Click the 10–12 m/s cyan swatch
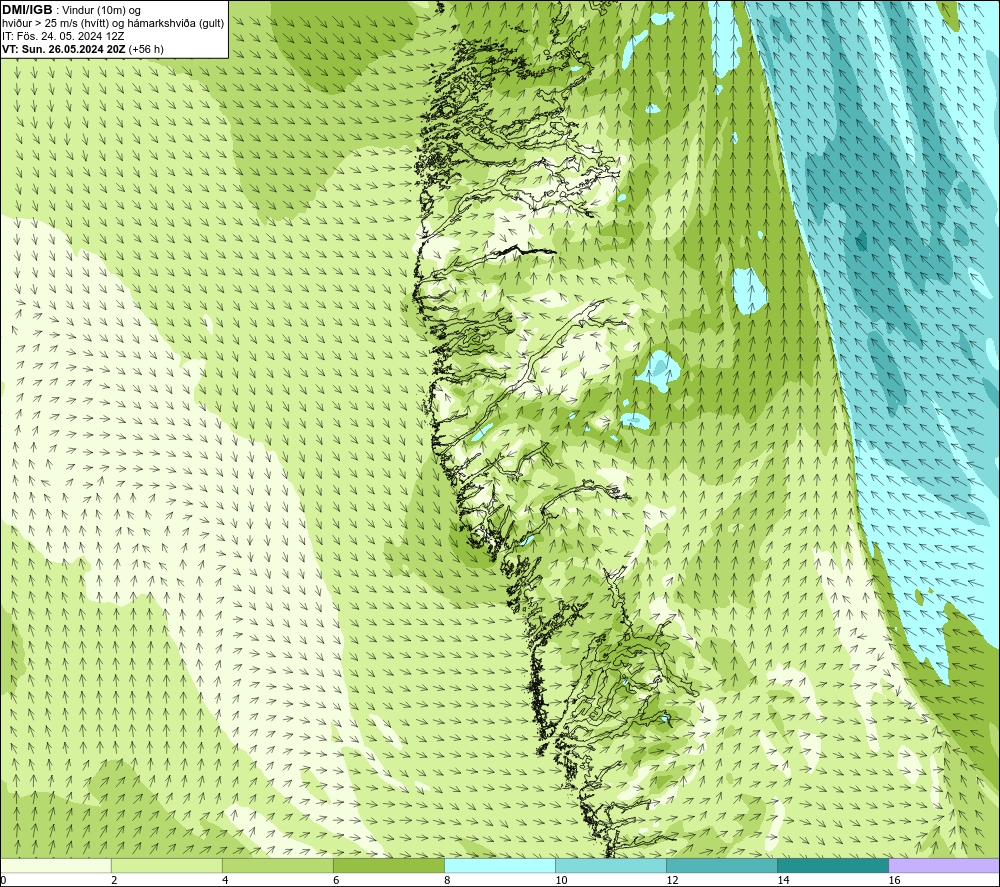The width and height of the screenshot is (1000, 887). pos(610,865)
